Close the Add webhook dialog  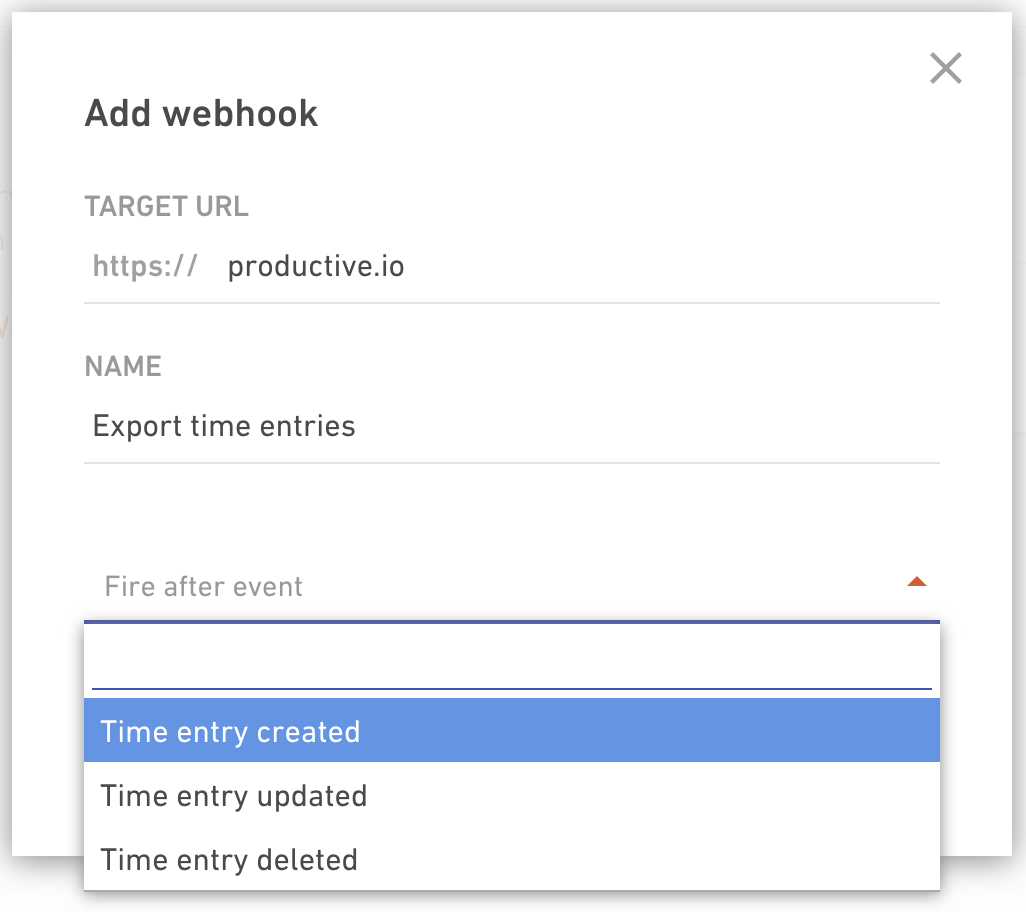pyautogui.click(x=946, y=68)
